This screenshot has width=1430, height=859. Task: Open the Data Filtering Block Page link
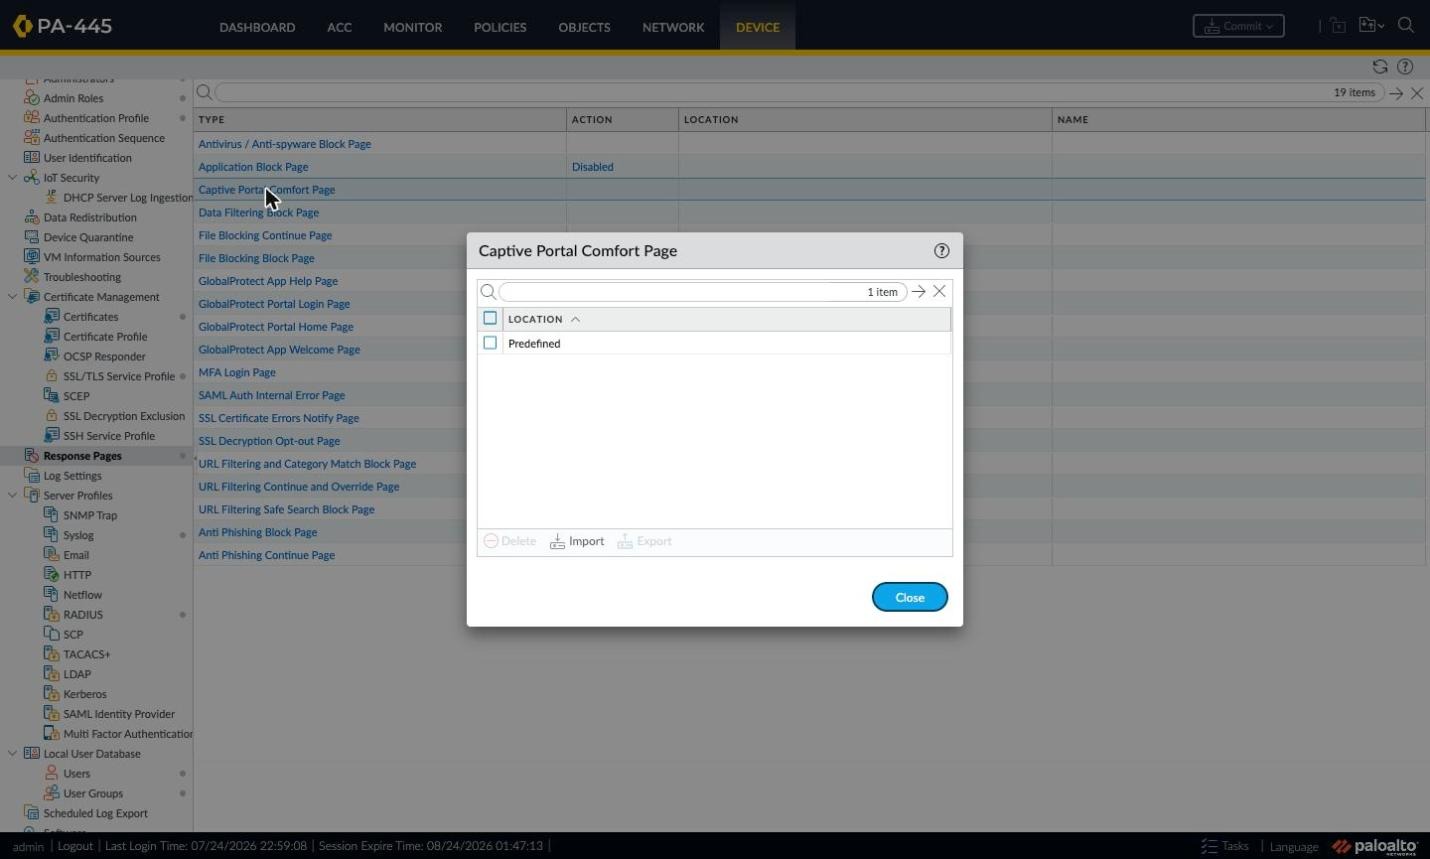tap(258, 213)
